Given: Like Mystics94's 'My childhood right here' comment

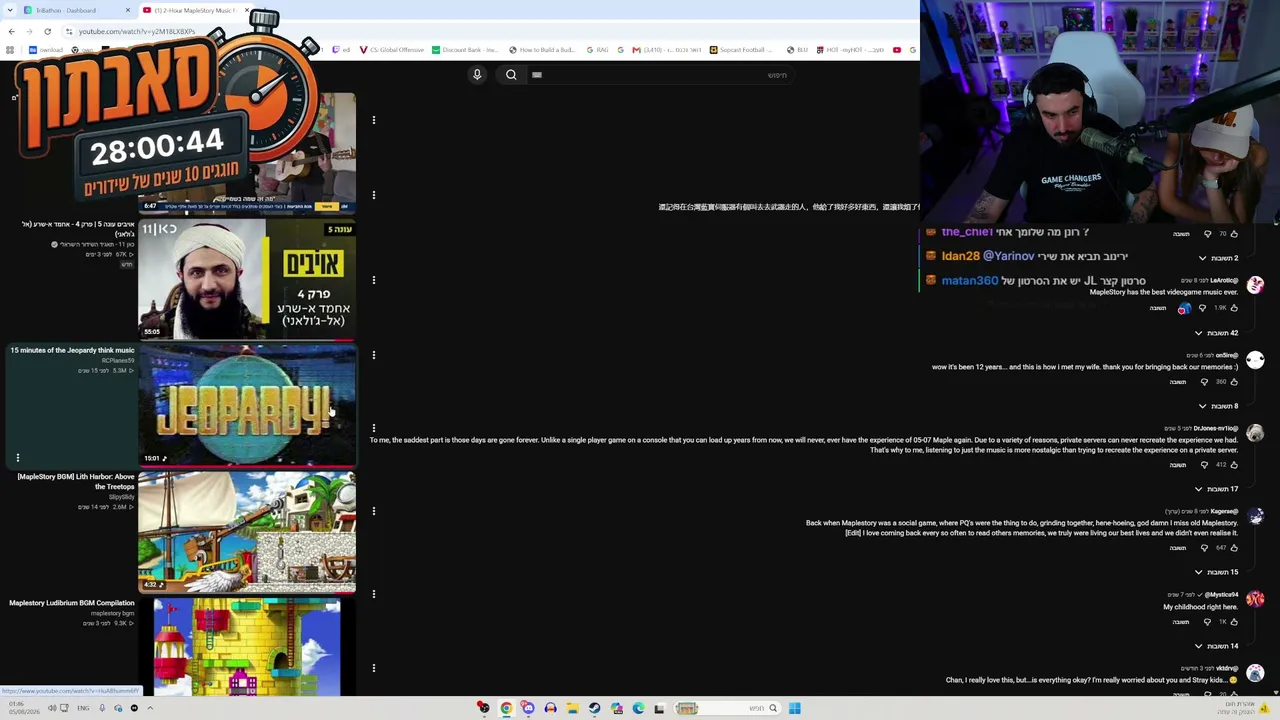Looking at the screenshot, I should pos(1234,622).
